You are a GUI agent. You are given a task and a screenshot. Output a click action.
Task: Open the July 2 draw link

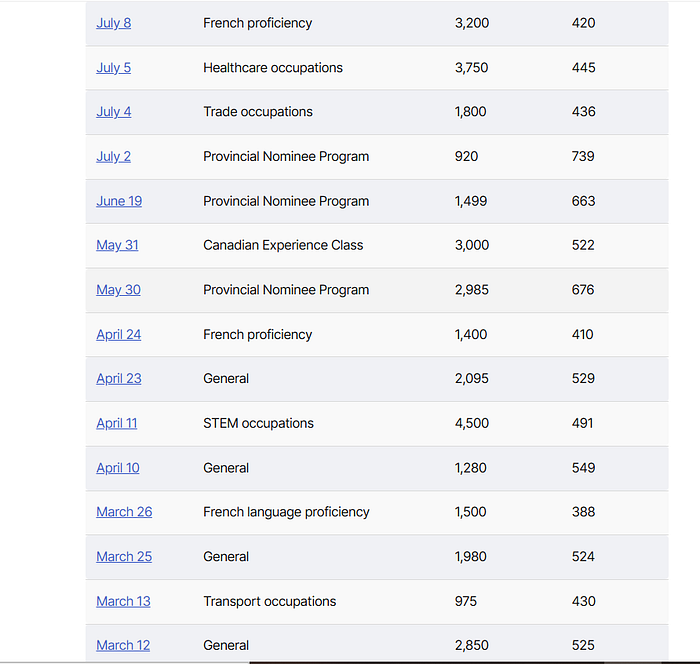(113, 156)
